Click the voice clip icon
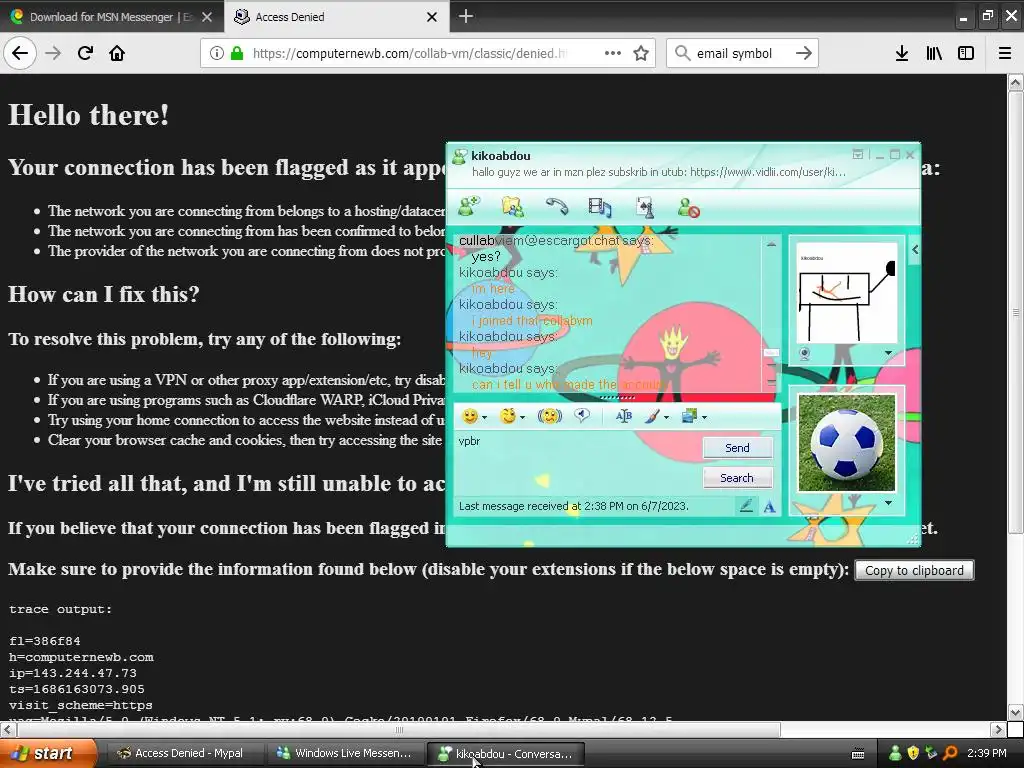Image resolution: width=1024 pixels, height=768 pixels. pos(582,415)
